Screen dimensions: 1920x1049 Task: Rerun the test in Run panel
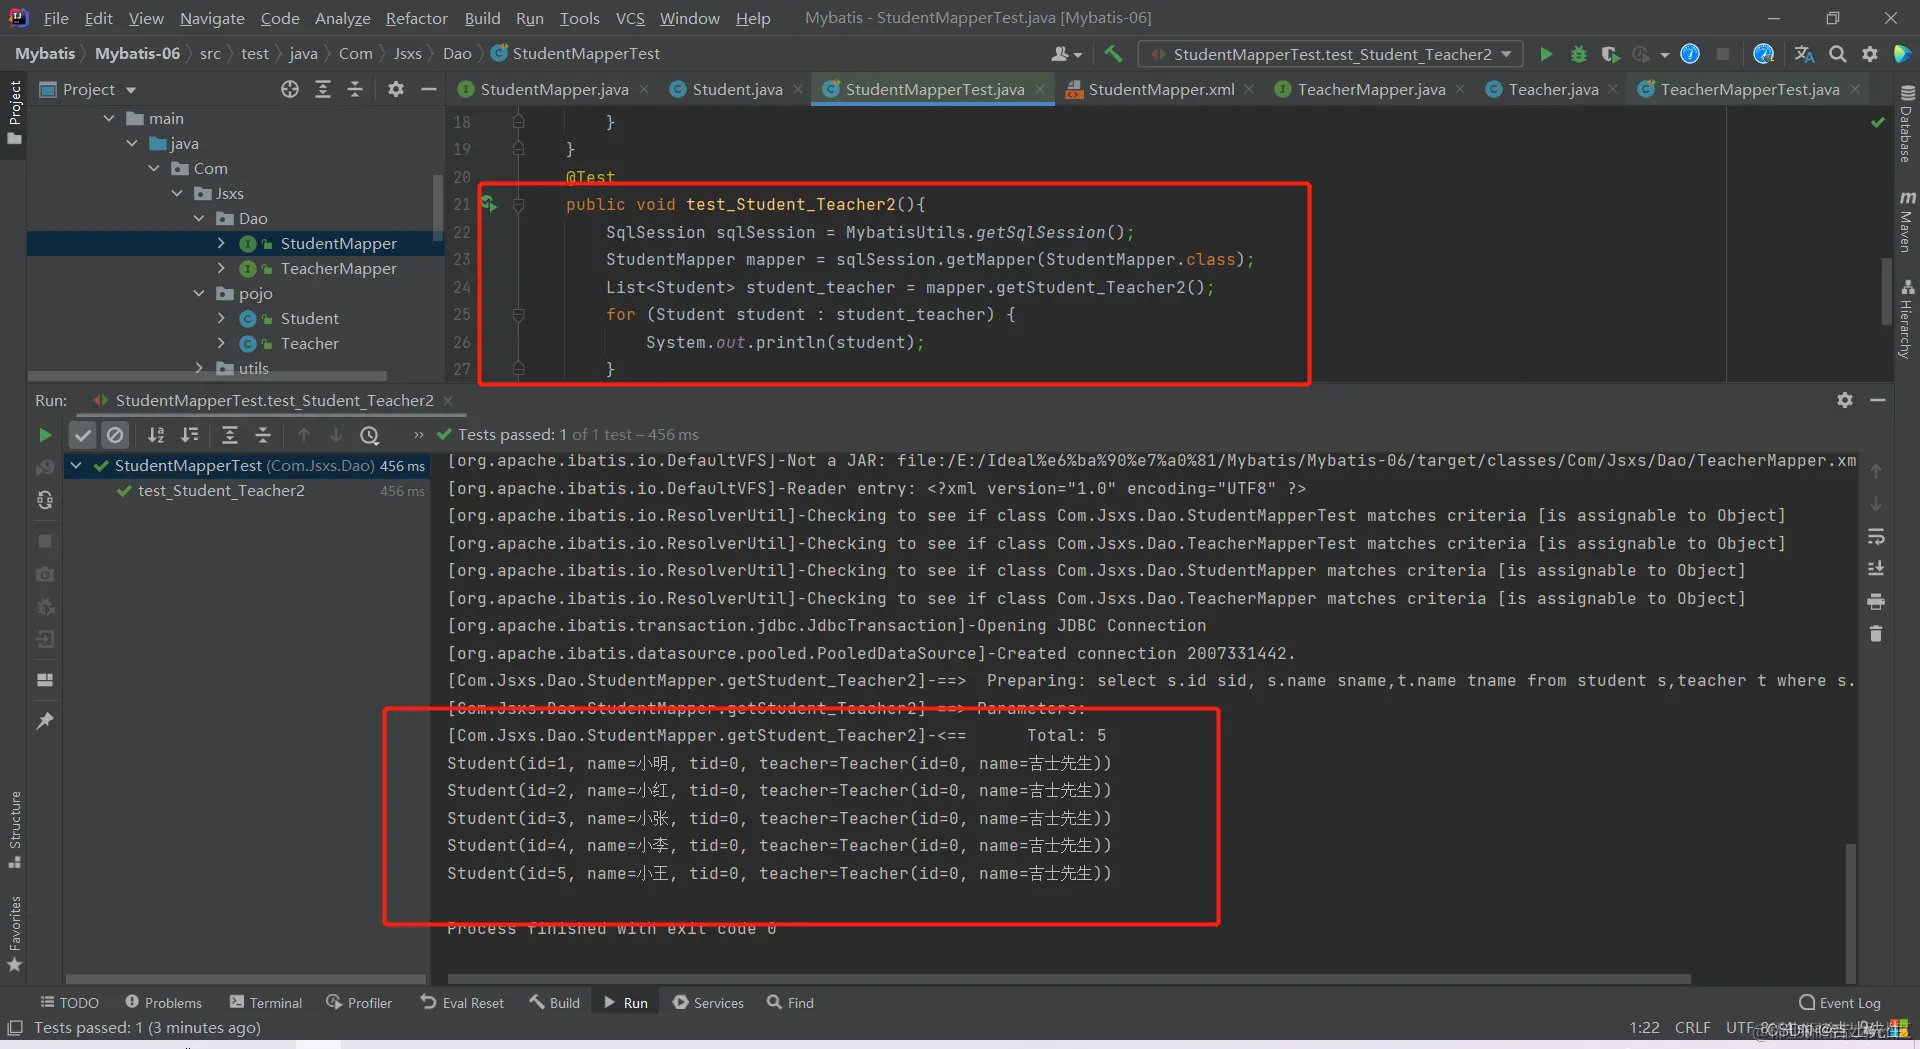(x=45, y=435)
